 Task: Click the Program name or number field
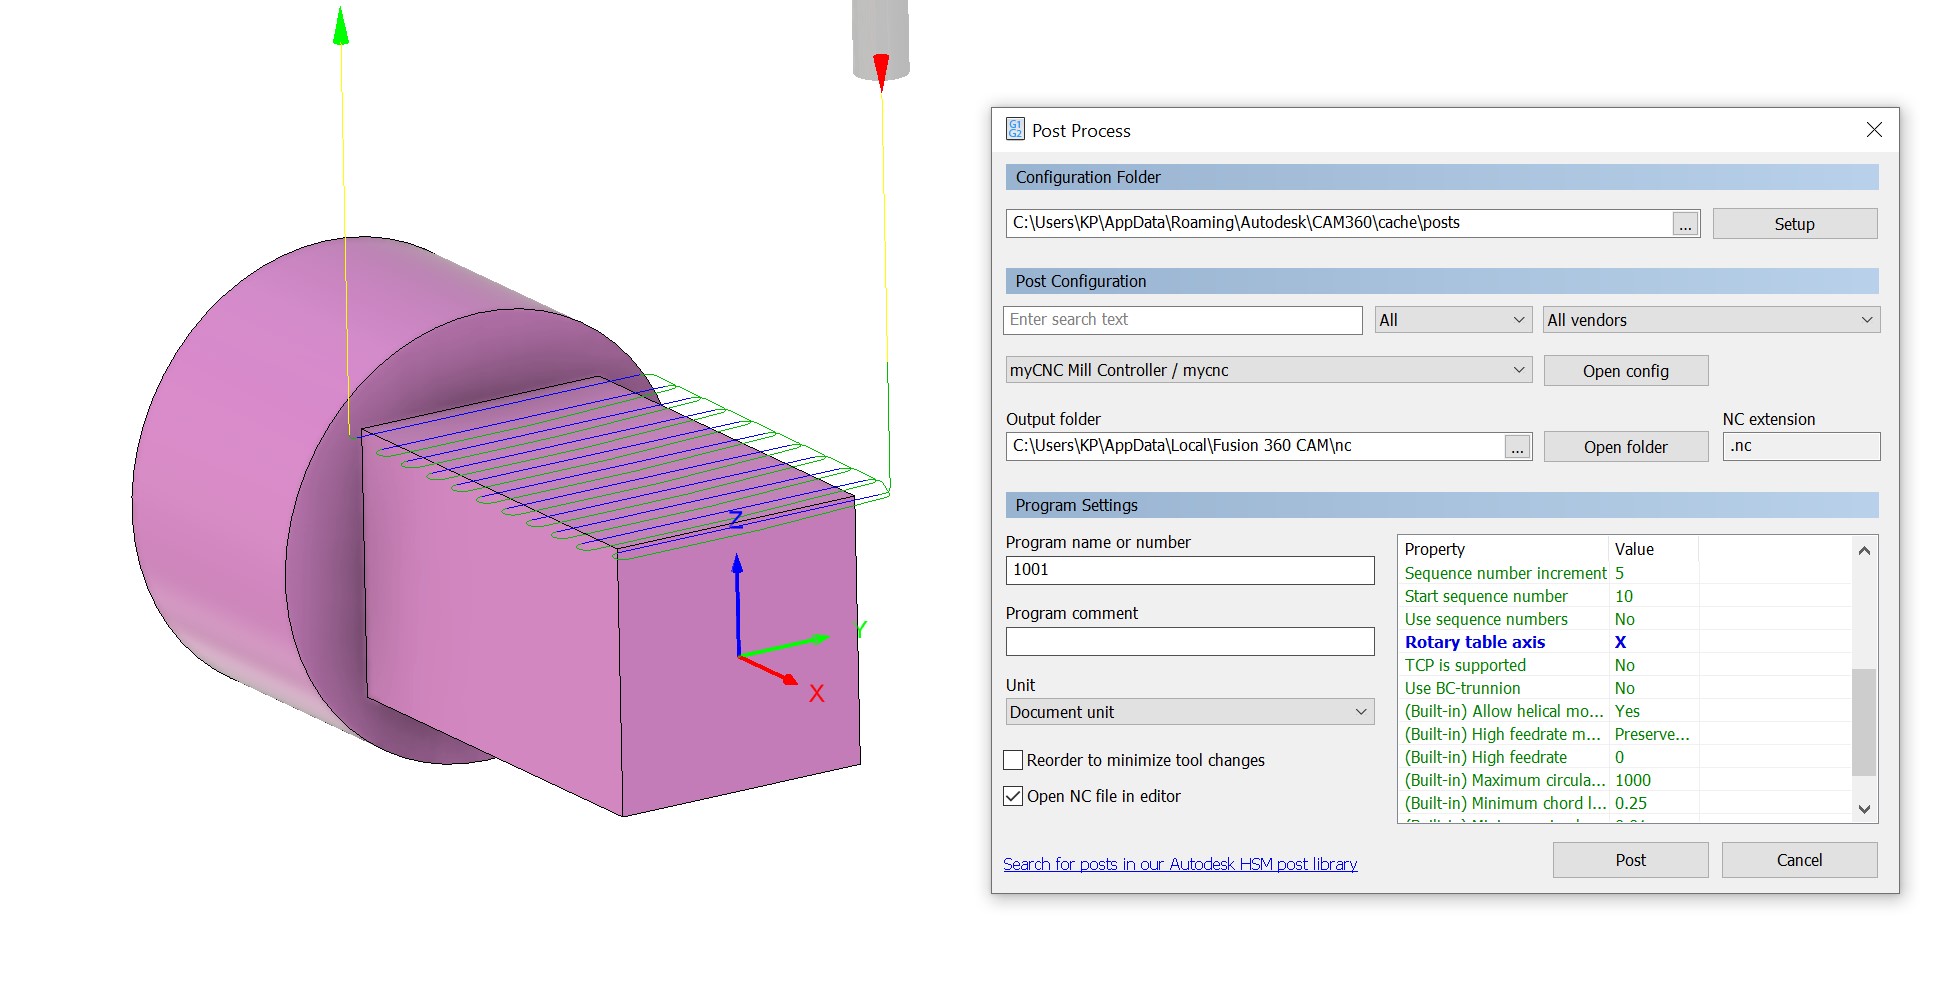tap(1189, 570)
